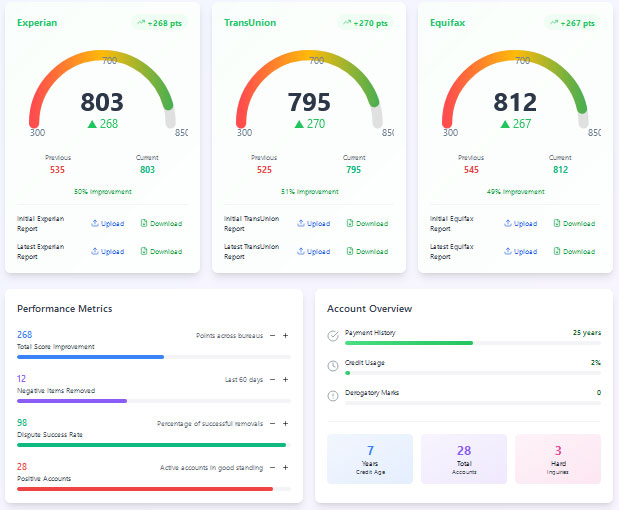The width and height of the screenshot is (619, 510).
Task: Increase Negative Items Removed with plus
Action: coord(285,379)
